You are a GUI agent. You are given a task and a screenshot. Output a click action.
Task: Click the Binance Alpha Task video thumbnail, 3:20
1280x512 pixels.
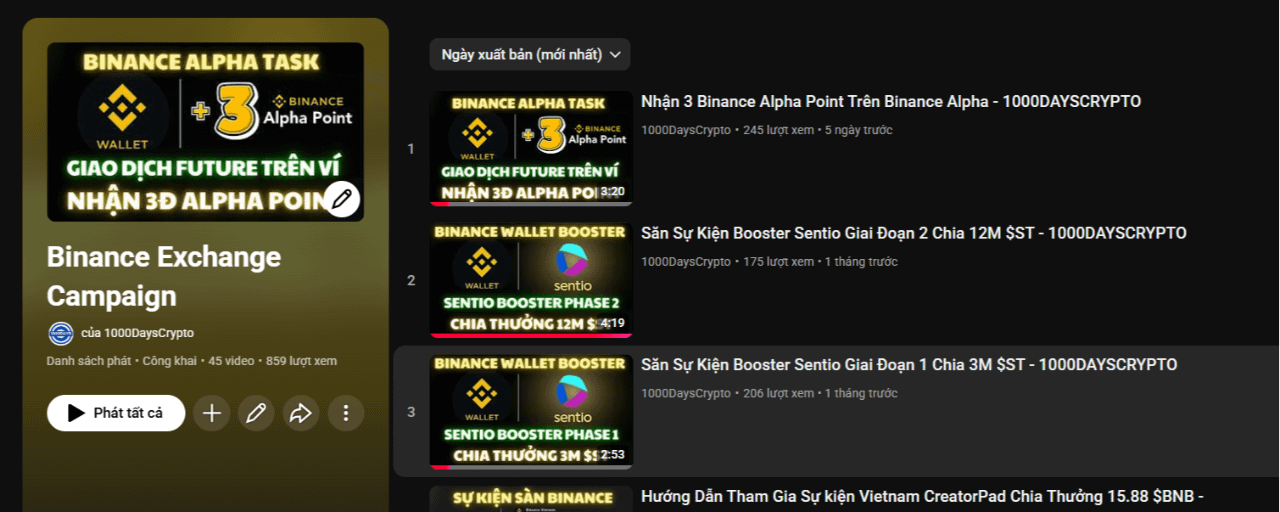[531, 148]
